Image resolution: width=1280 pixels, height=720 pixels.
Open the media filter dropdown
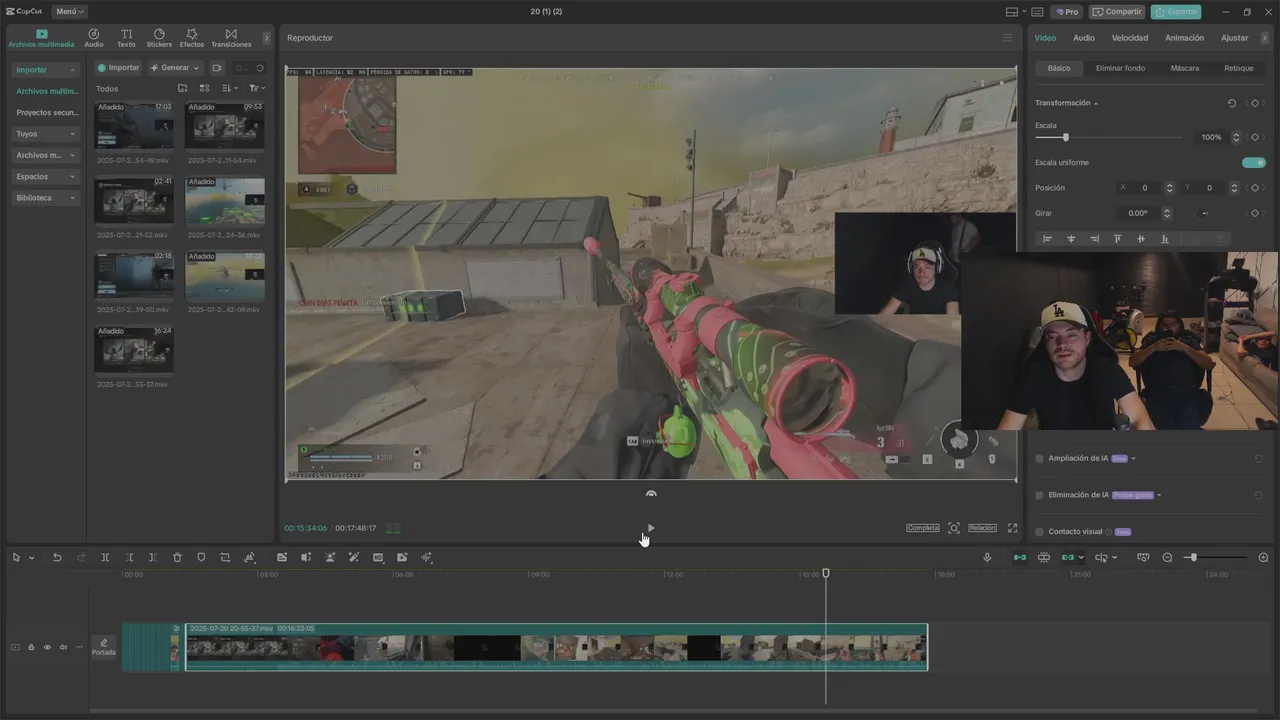257,88
